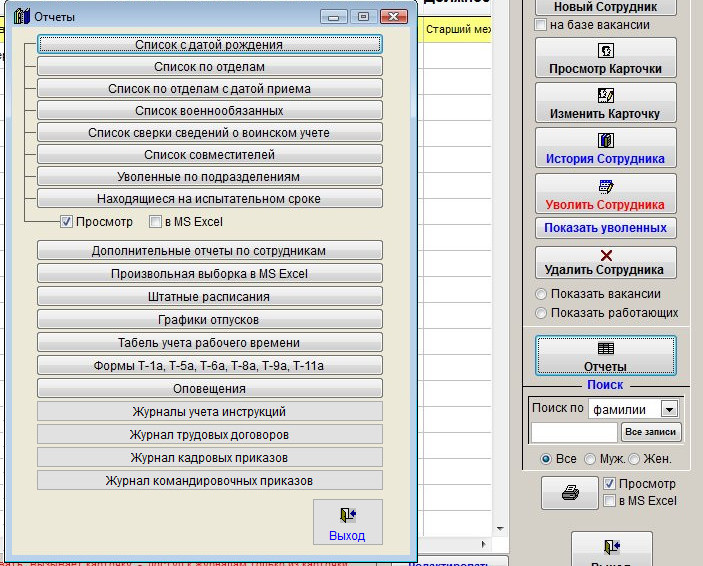Viewport: 703px width, 566px height.
Task: Open Список с датой рождения report
Action: [209, 44]
